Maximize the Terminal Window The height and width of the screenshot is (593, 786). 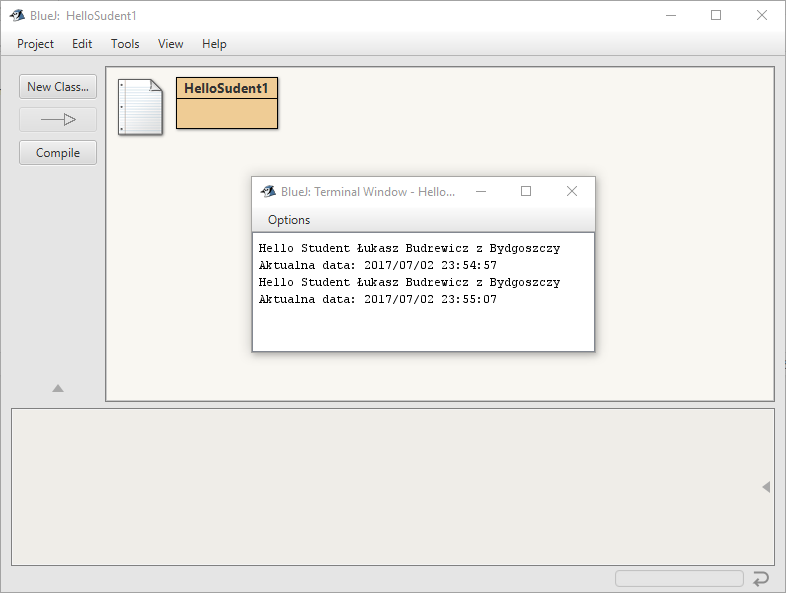click(x=526, y=192)
